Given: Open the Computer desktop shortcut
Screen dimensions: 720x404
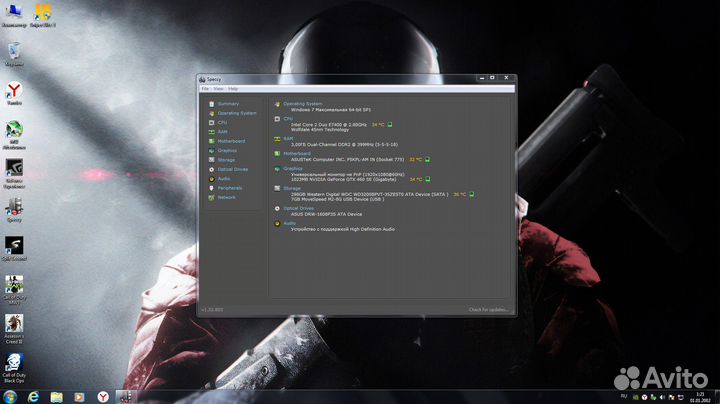Looking at the screenshot, I should point(14,15).
